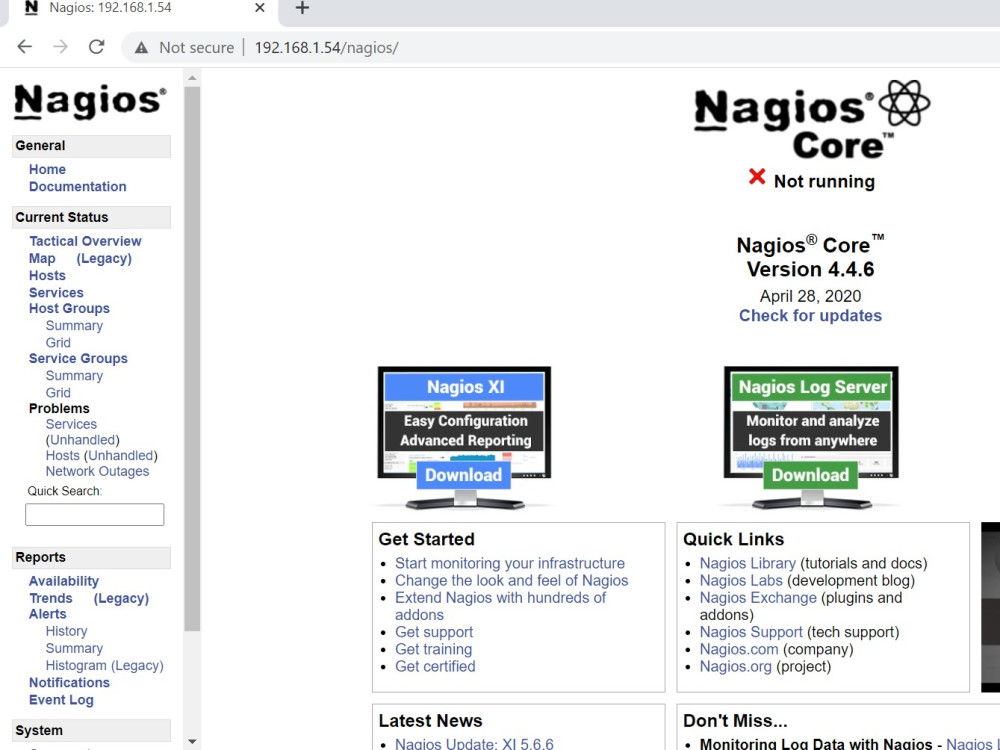Open Alerts report
This screenshot has height=750, width=1000.
coord(48,614)
